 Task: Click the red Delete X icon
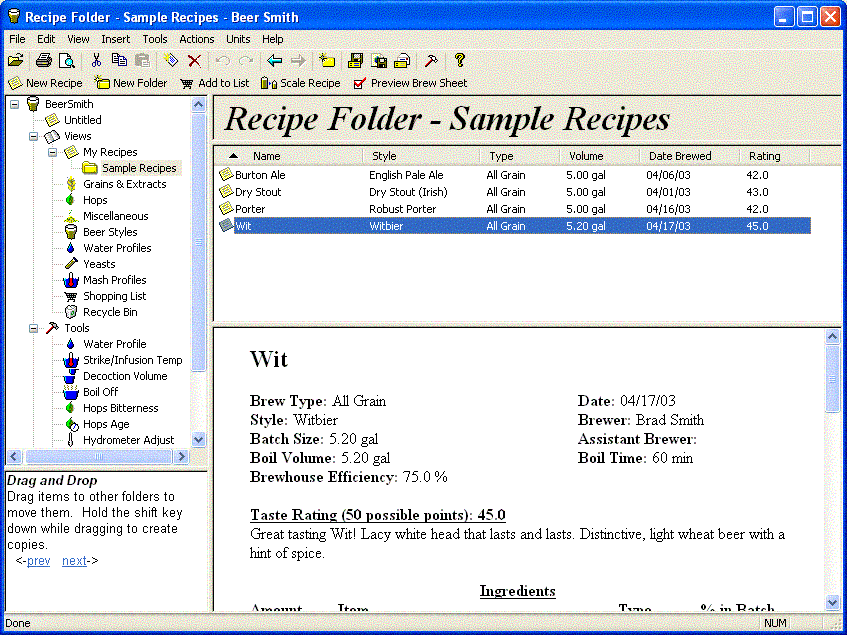tap(194, 61)
